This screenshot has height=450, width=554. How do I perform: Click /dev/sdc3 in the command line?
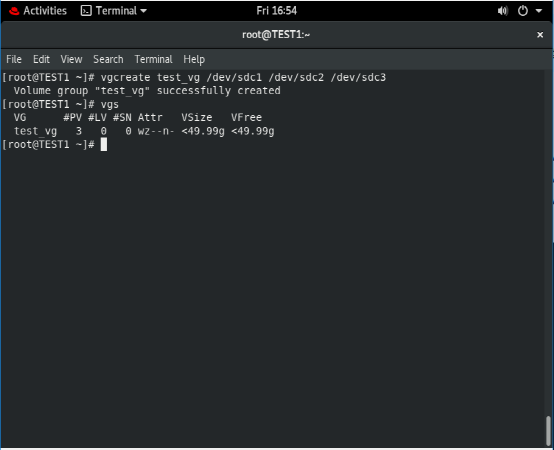coord(358,77)
